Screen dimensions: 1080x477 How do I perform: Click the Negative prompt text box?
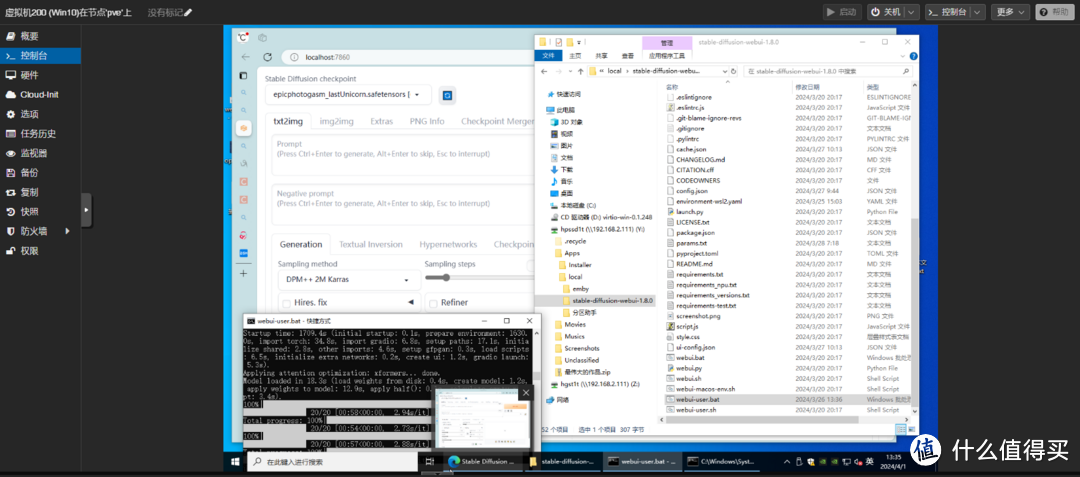click(403, 205)
